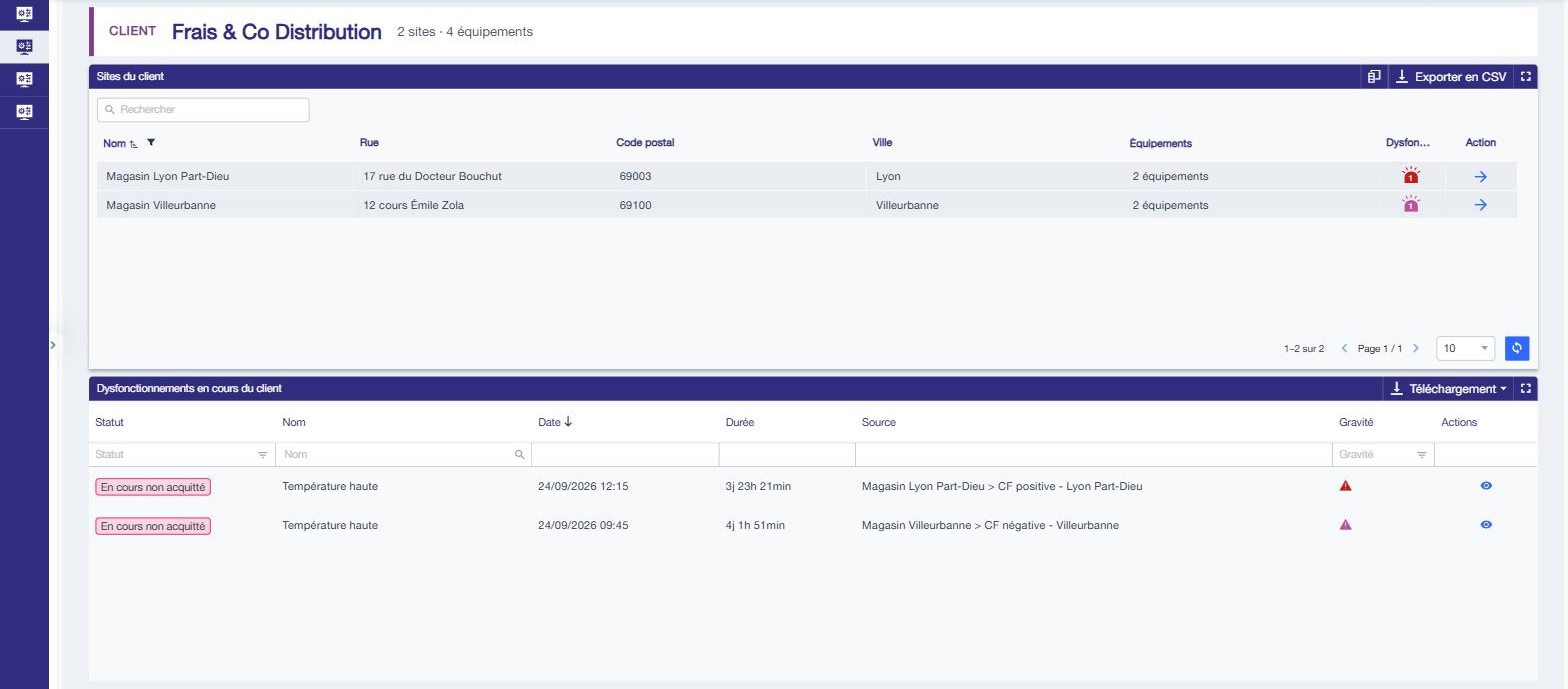Open the Téléchargement dropdown
This screenshot has width=1568, height=689.
pyautogui.click(x=1449, y=389)
